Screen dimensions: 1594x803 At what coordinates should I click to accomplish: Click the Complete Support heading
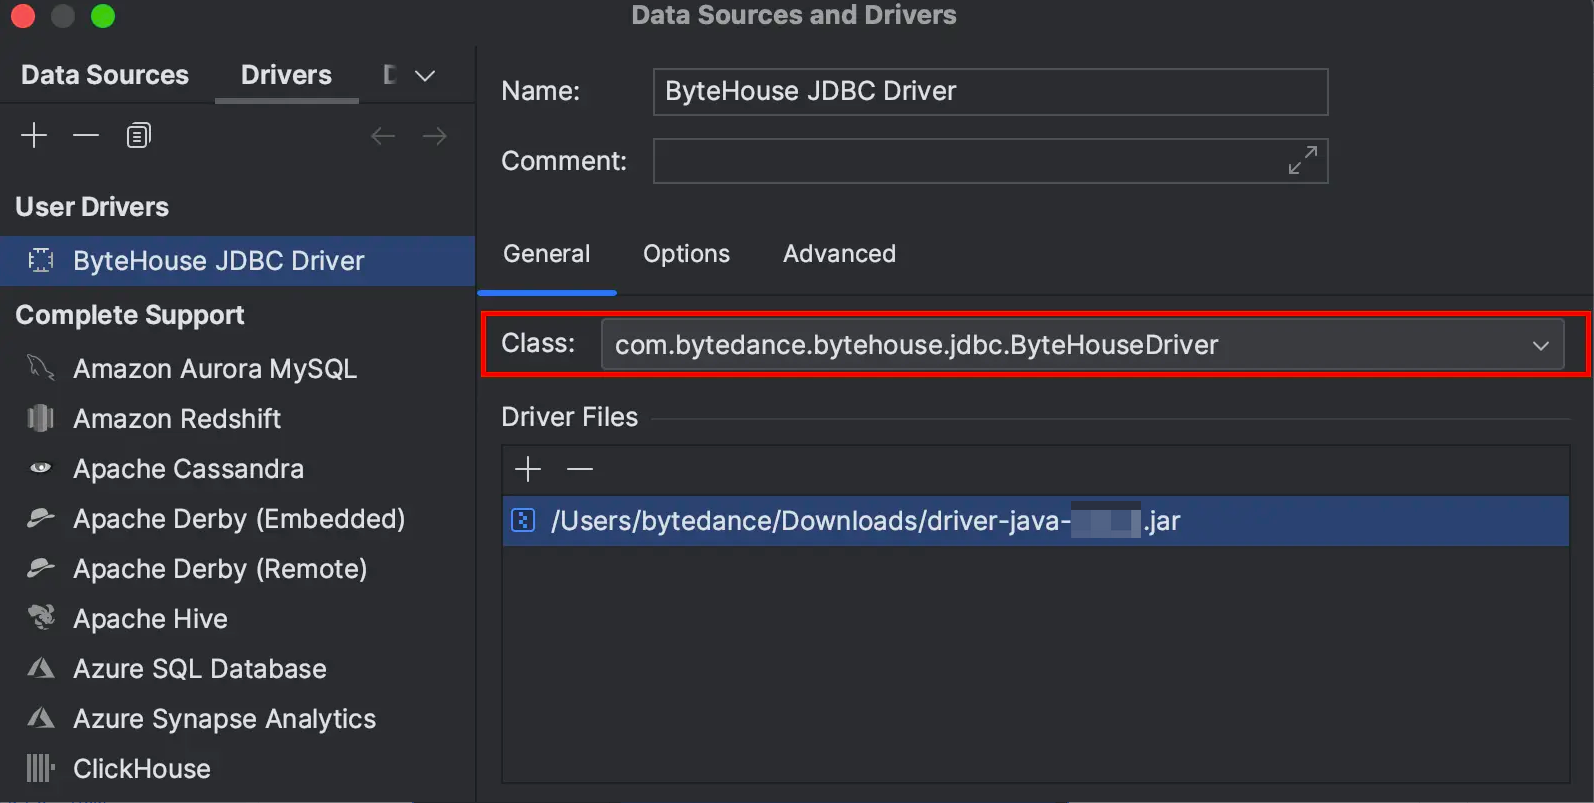click(130, 315)
